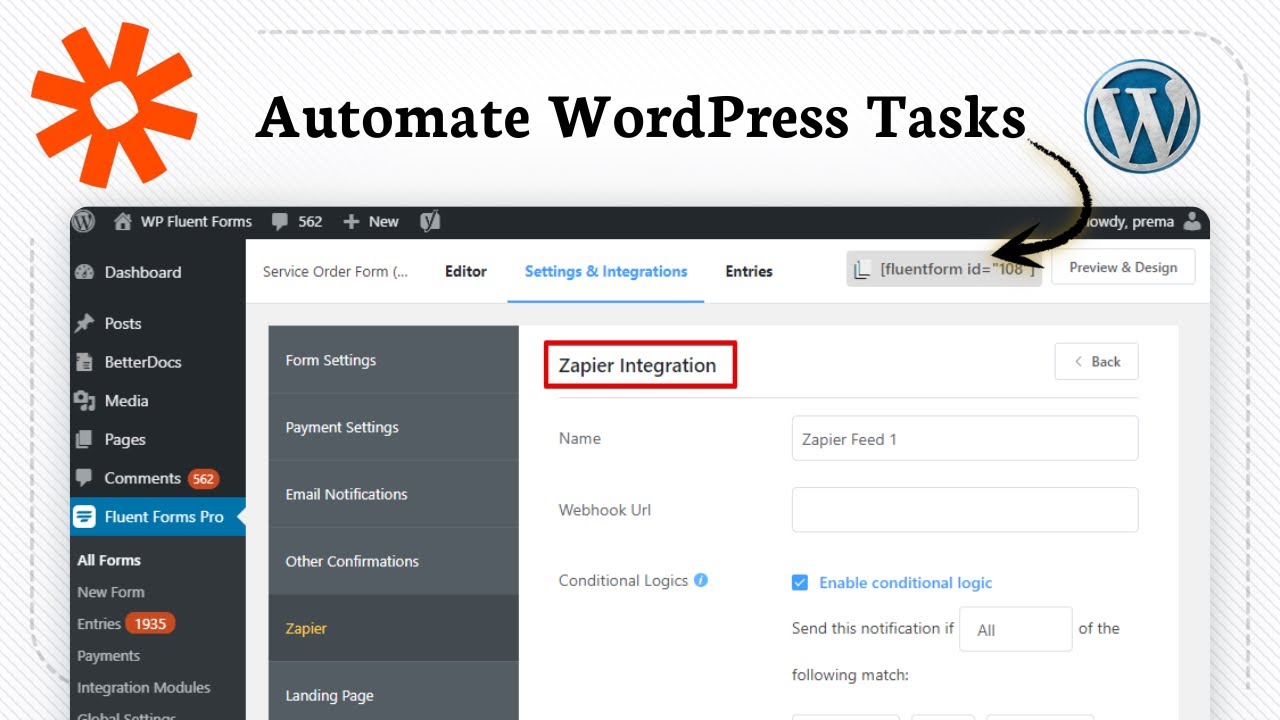Open Integration Modules submenu link
Screen dimensions: 1280x720
point(144,688)
